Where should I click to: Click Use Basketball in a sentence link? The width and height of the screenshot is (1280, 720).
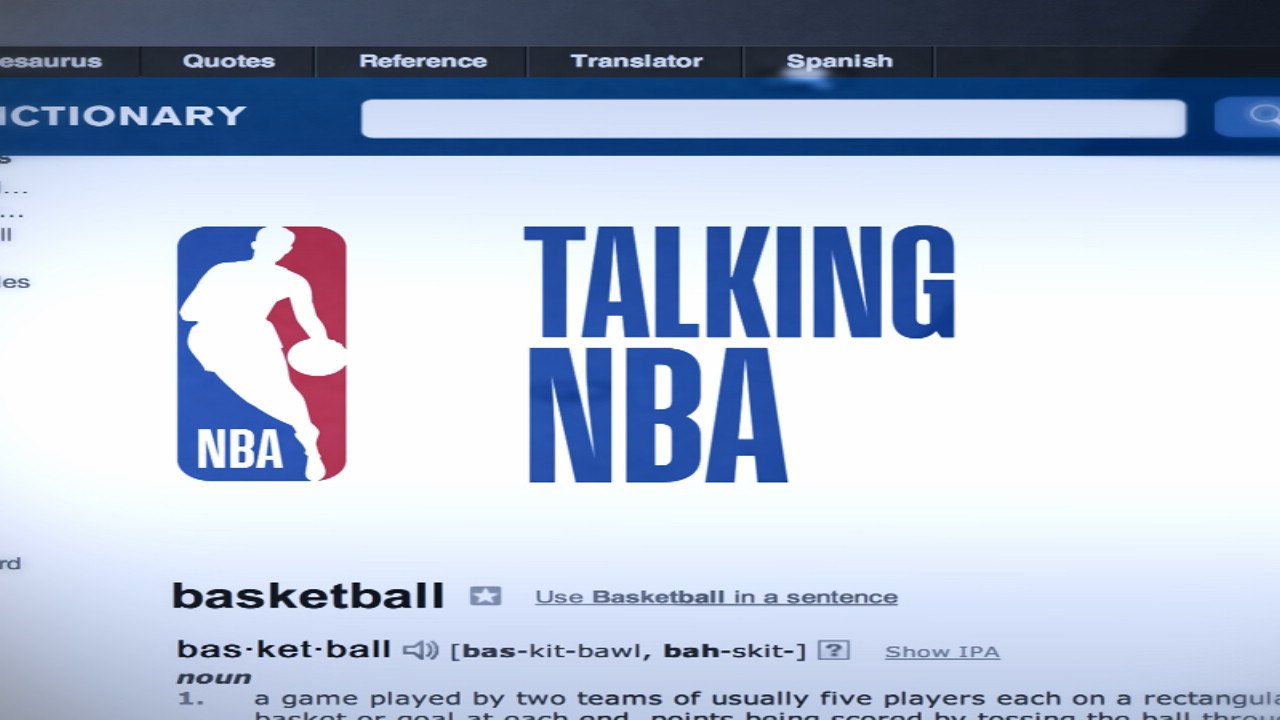(x=716, y=597)
